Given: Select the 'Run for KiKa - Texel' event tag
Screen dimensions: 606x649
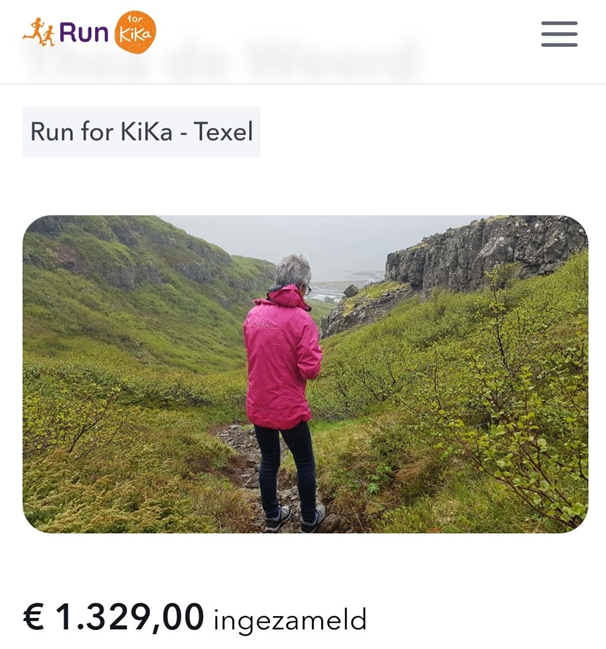Looking at the screenshot, I should [x=141, y=132].
